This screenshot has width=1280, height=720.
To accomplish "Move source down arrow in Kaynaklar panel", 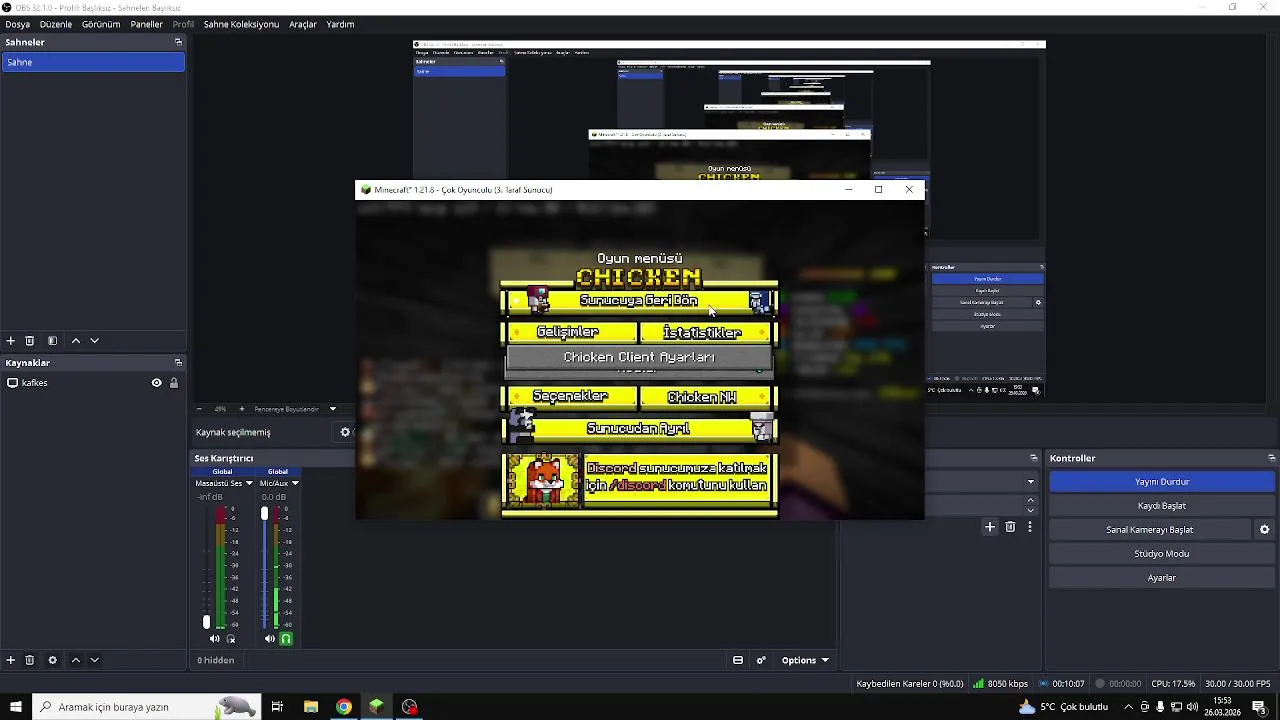I will (x=95, y=660).
